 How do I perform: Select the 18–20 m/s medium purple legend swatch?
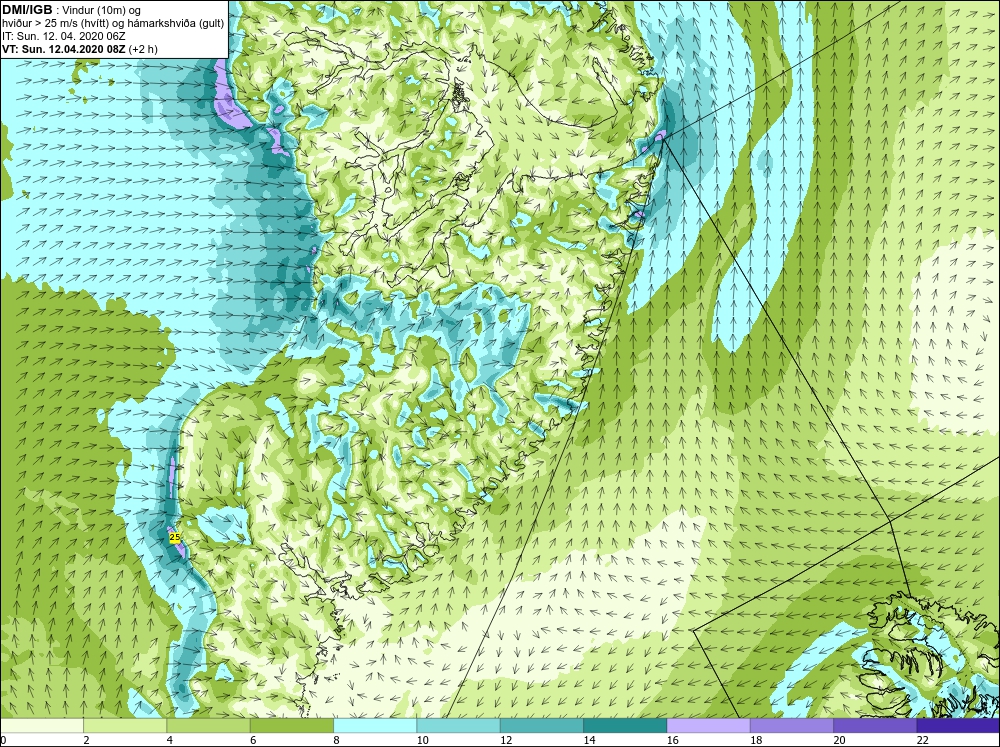coord(791,726)
